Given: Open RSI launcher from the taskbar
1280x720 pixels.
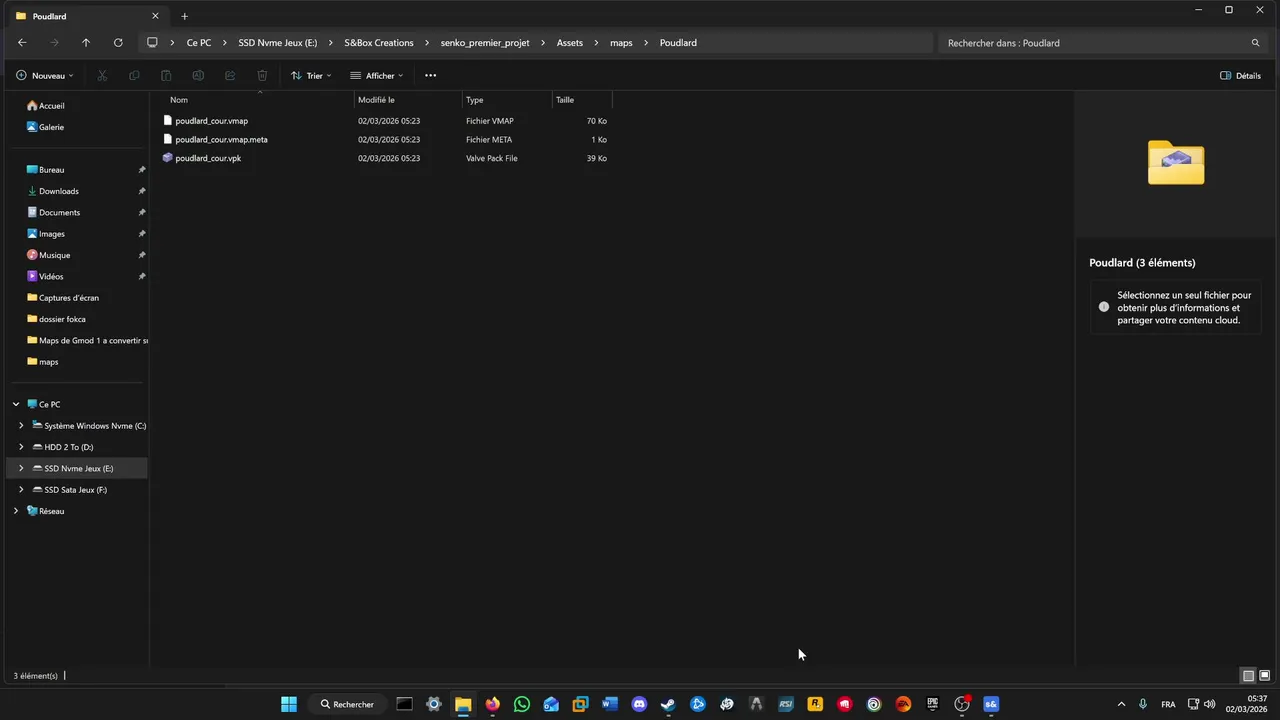Looking at the screenshot, I should point(786,704).
